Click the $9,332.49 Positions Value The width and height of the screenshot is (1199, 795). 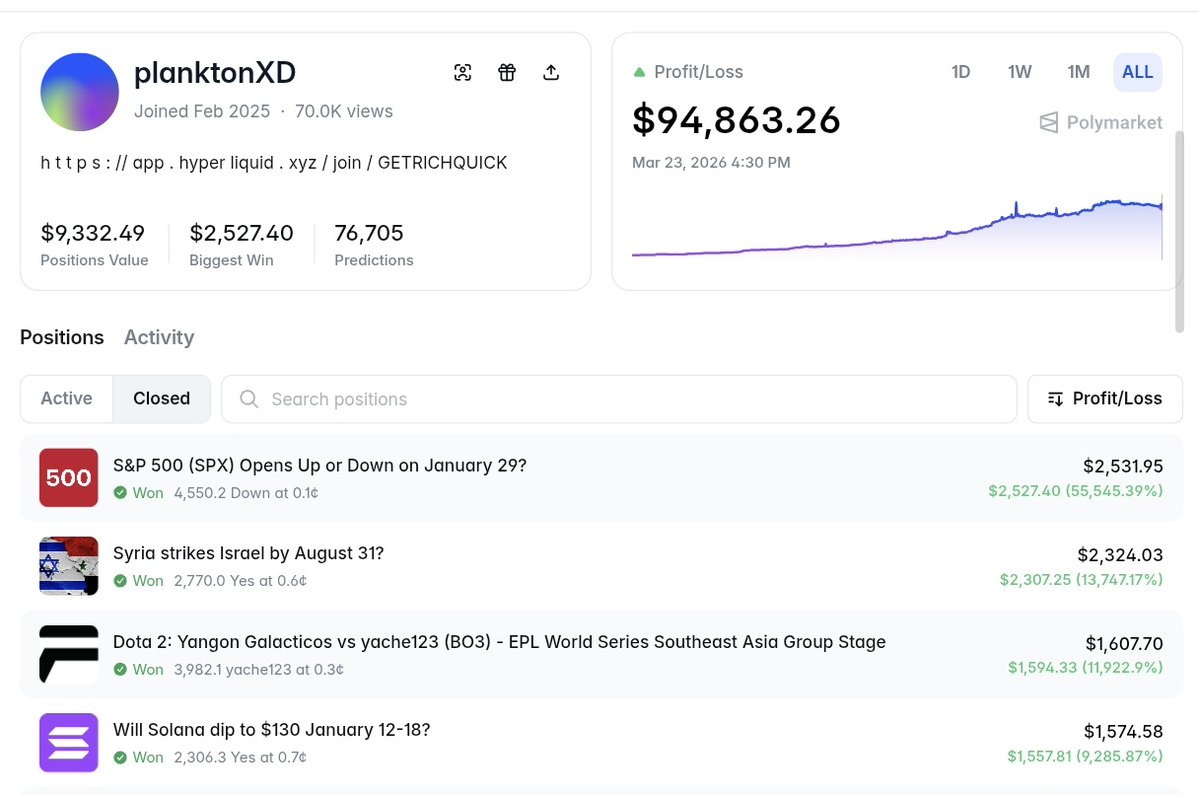pyautogui.click(x=93, y=232)
